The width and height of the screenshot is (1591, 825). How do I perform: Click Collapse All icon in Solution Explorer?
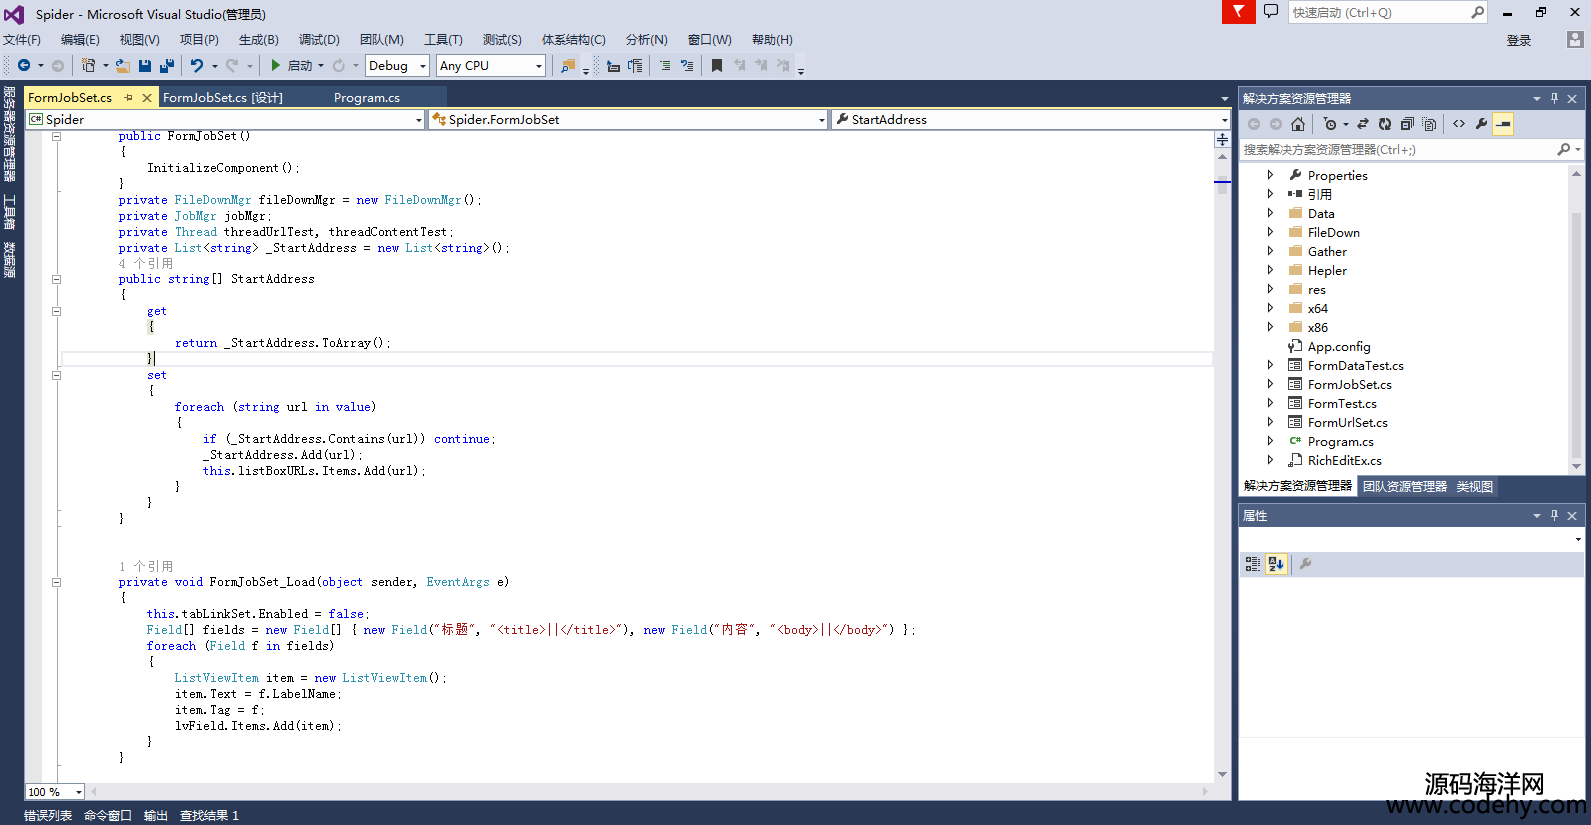[x=1407, y=124]
